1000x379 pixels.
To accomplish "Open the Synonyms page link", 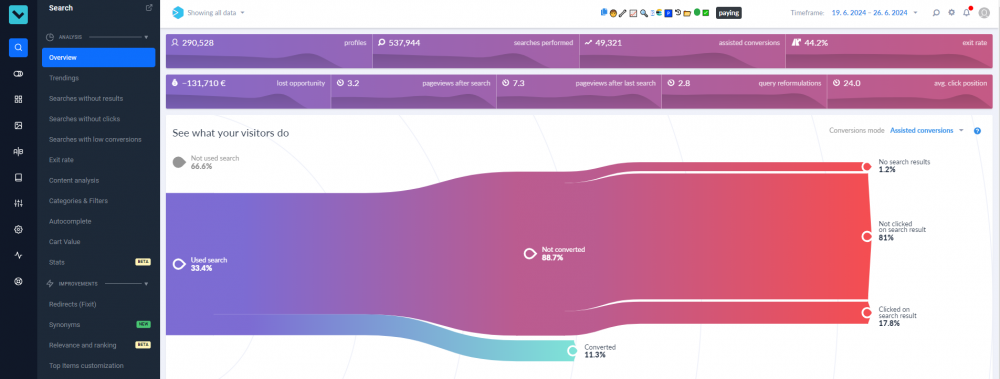I will [x=64, y=325].
